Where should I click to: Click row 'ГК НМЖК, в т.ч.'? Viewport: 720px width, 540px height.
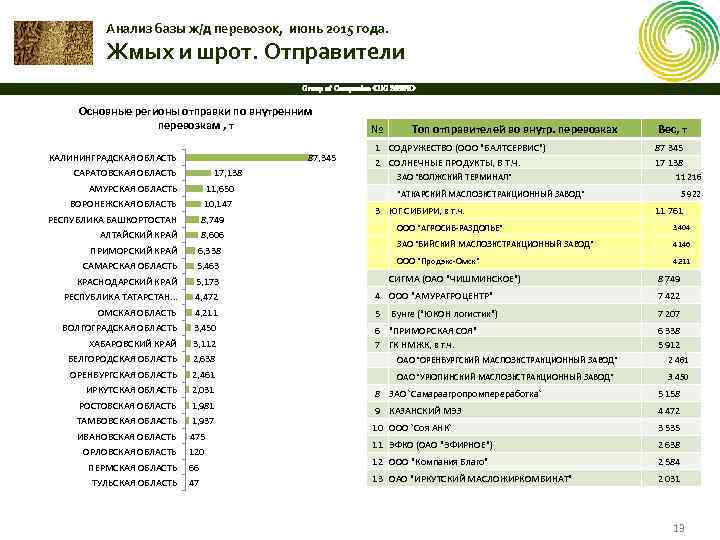(x=534, y=345)
